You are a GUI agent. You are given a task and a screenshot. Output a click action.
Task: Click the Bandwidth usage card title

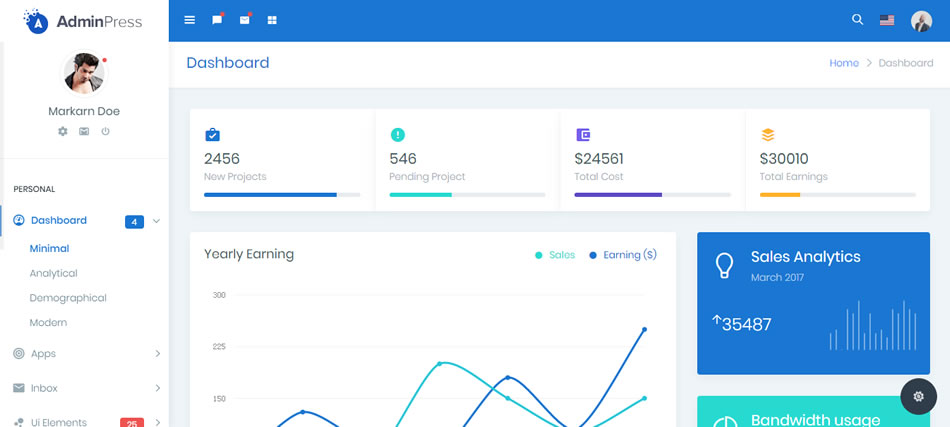815,420
